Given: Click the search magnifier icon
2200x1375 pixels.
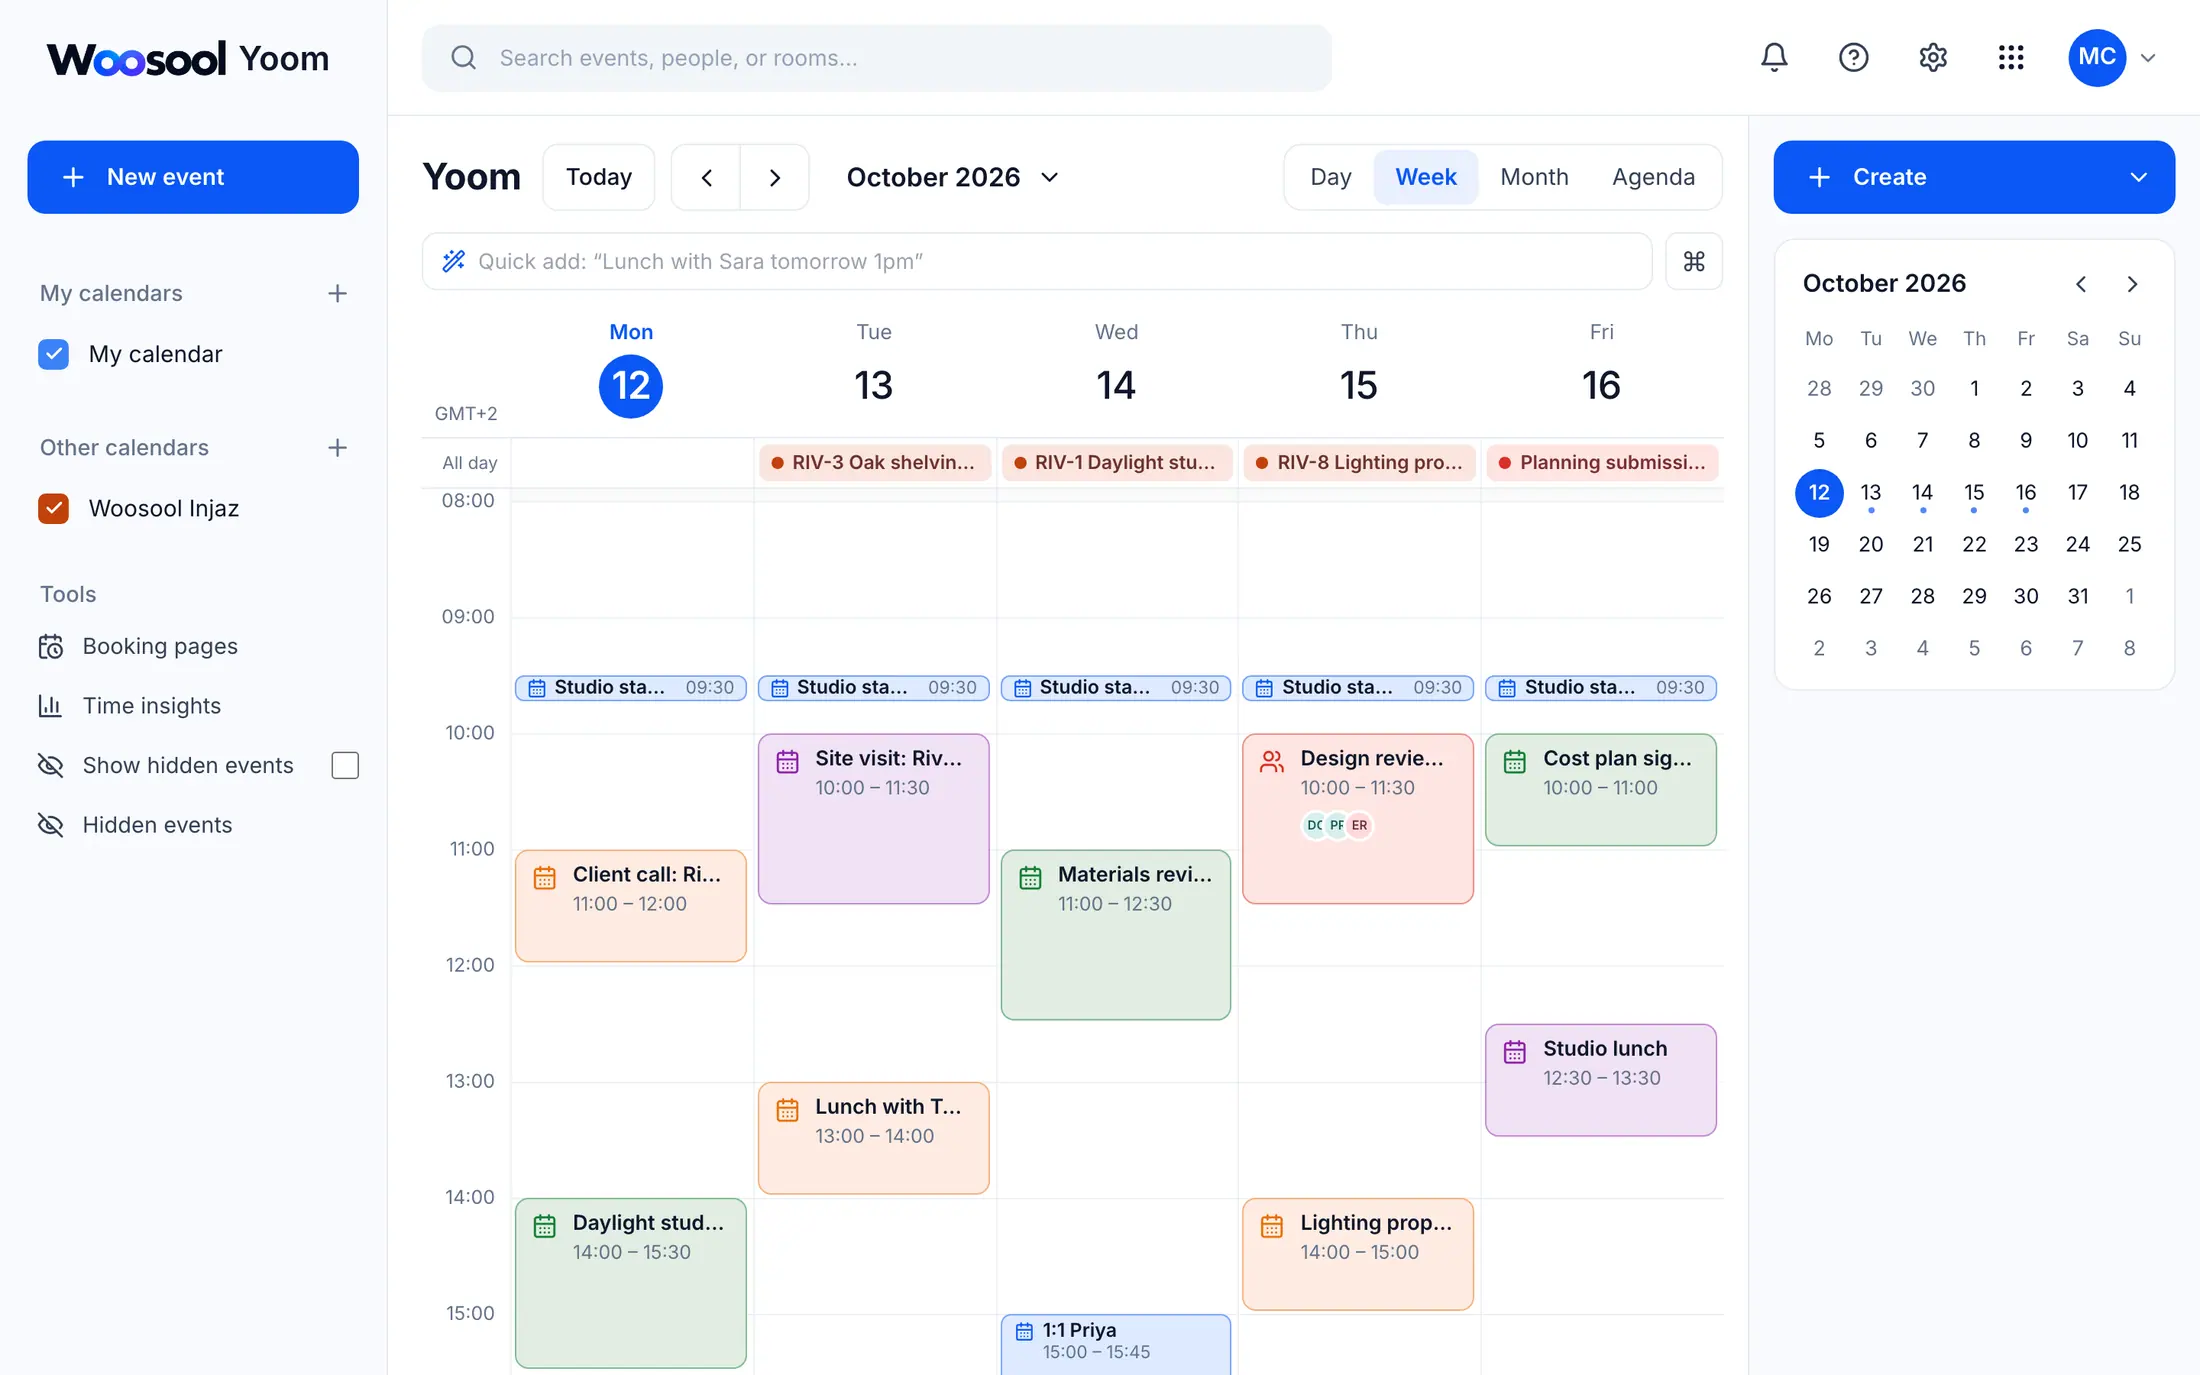Looking at the screenshot, I should [463, 58].
